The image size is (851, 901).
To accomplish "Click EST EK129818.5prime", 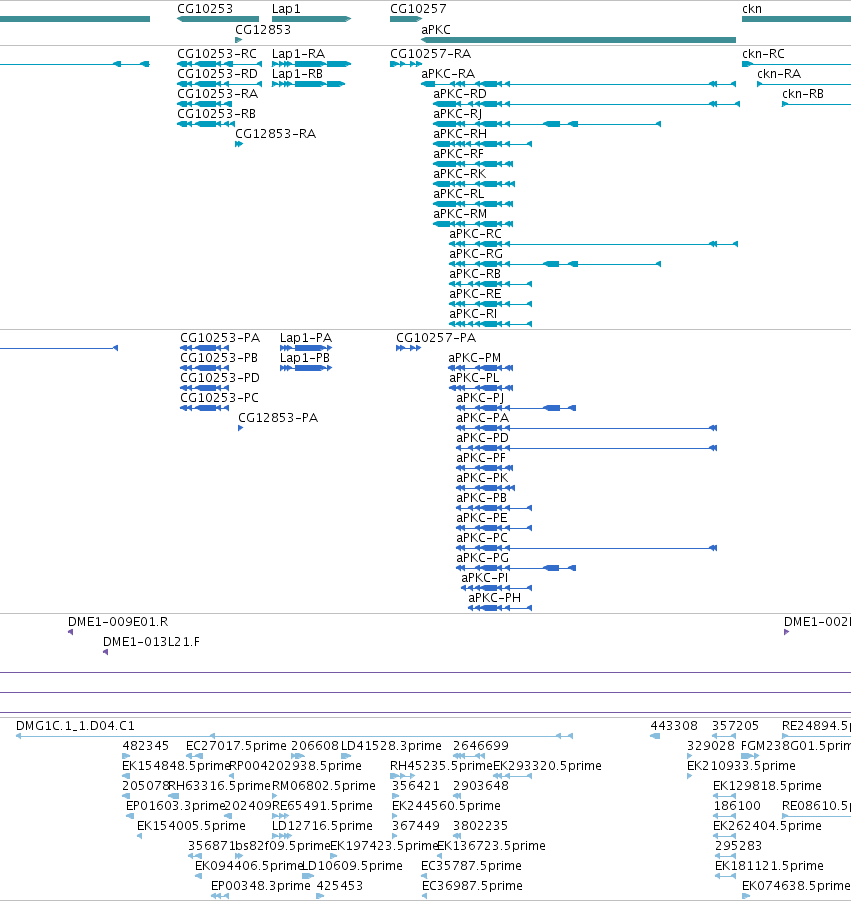I will [x=725, y=796].
